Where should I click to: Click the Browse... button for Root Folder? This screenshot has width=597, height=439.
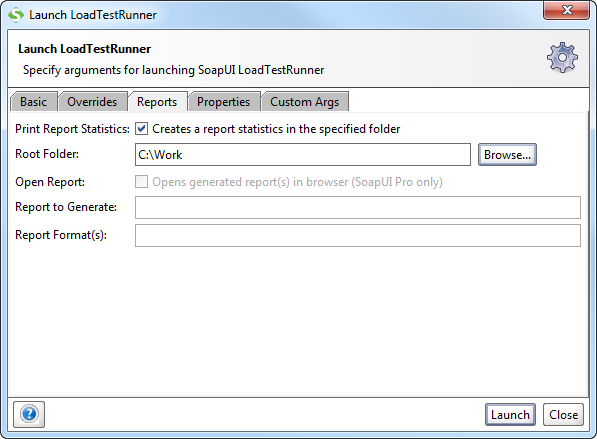(507, 155)
